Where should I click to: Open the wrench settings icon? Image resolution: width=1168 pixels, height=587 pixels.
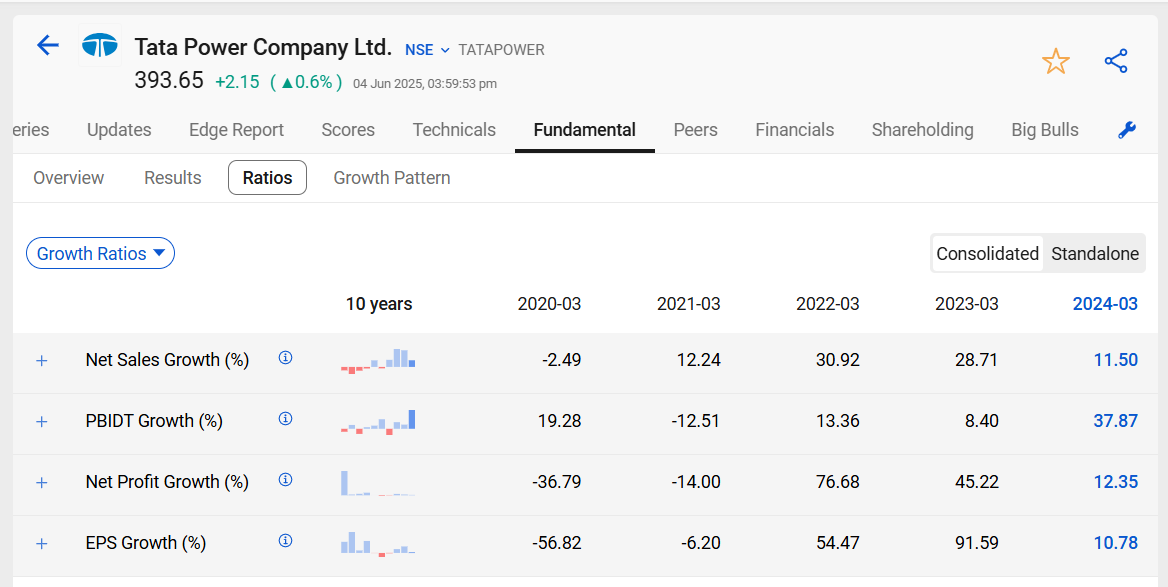[1127, 130]
